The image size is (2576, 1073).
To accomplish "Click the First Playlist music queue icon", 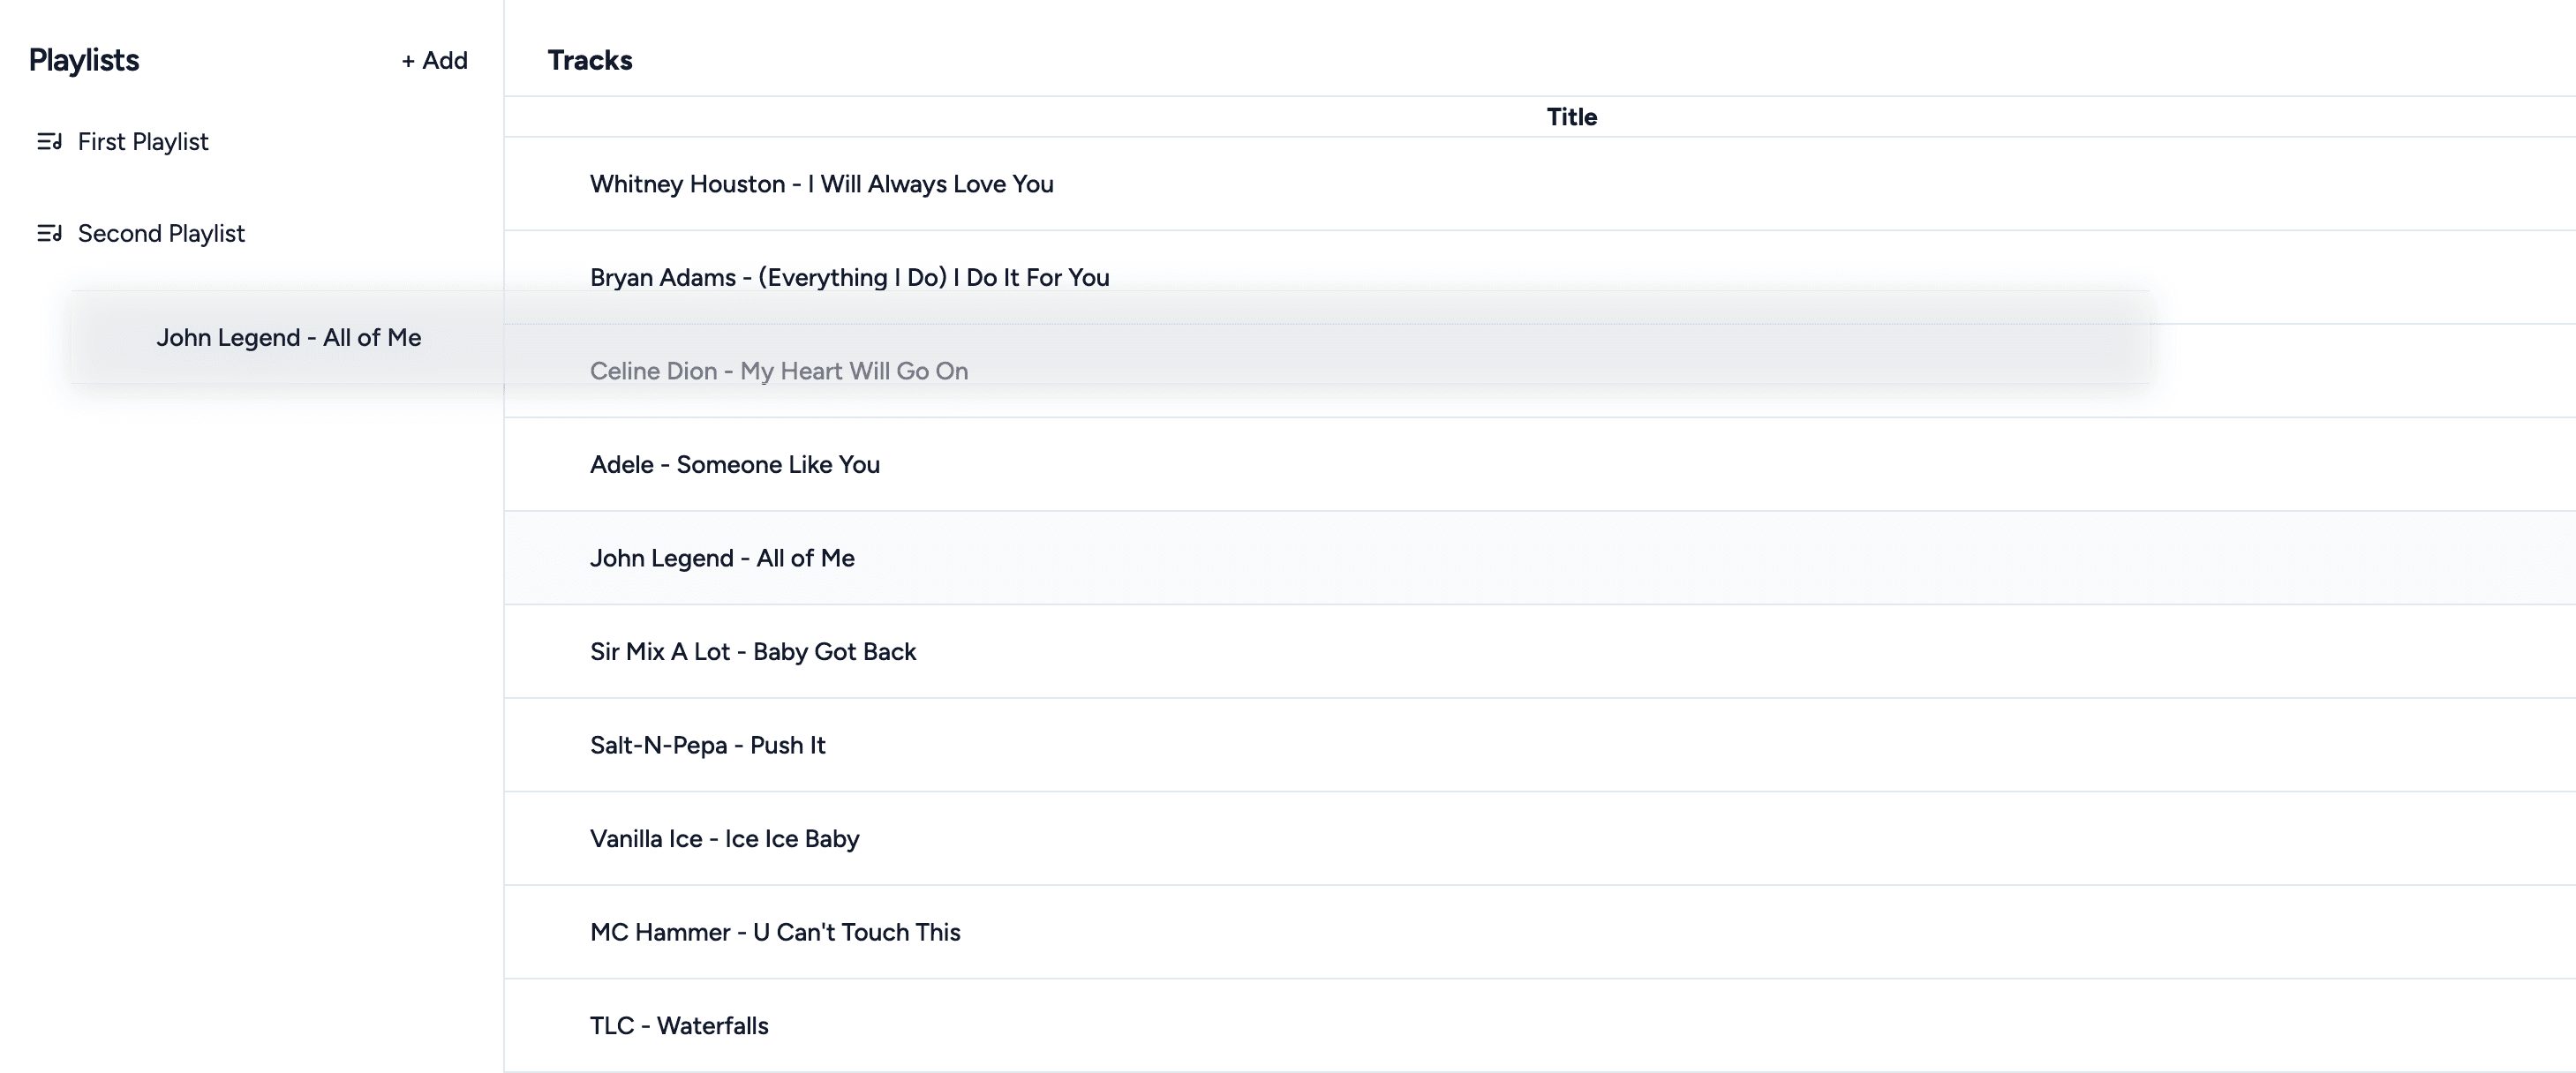I will coord(49,142).
